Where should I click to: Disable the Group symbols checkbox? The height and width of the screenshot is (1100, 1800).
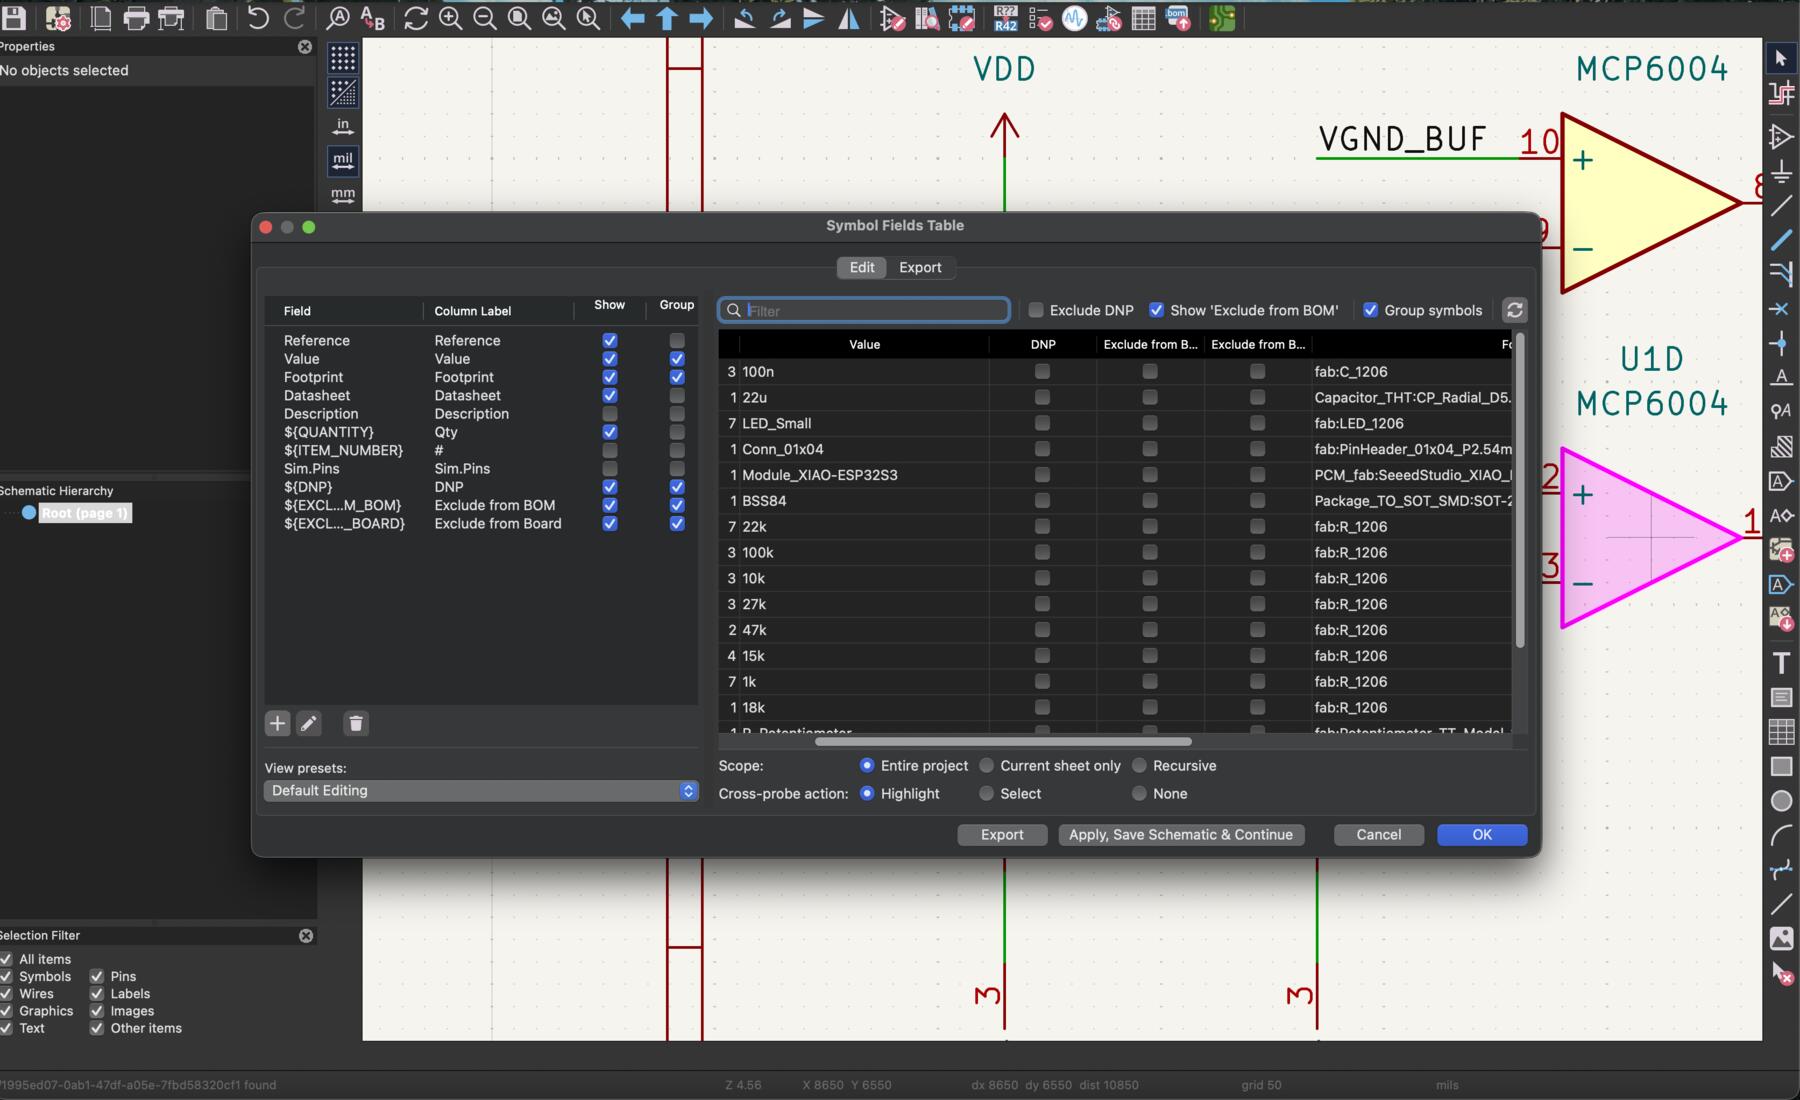click(1371, 310)
